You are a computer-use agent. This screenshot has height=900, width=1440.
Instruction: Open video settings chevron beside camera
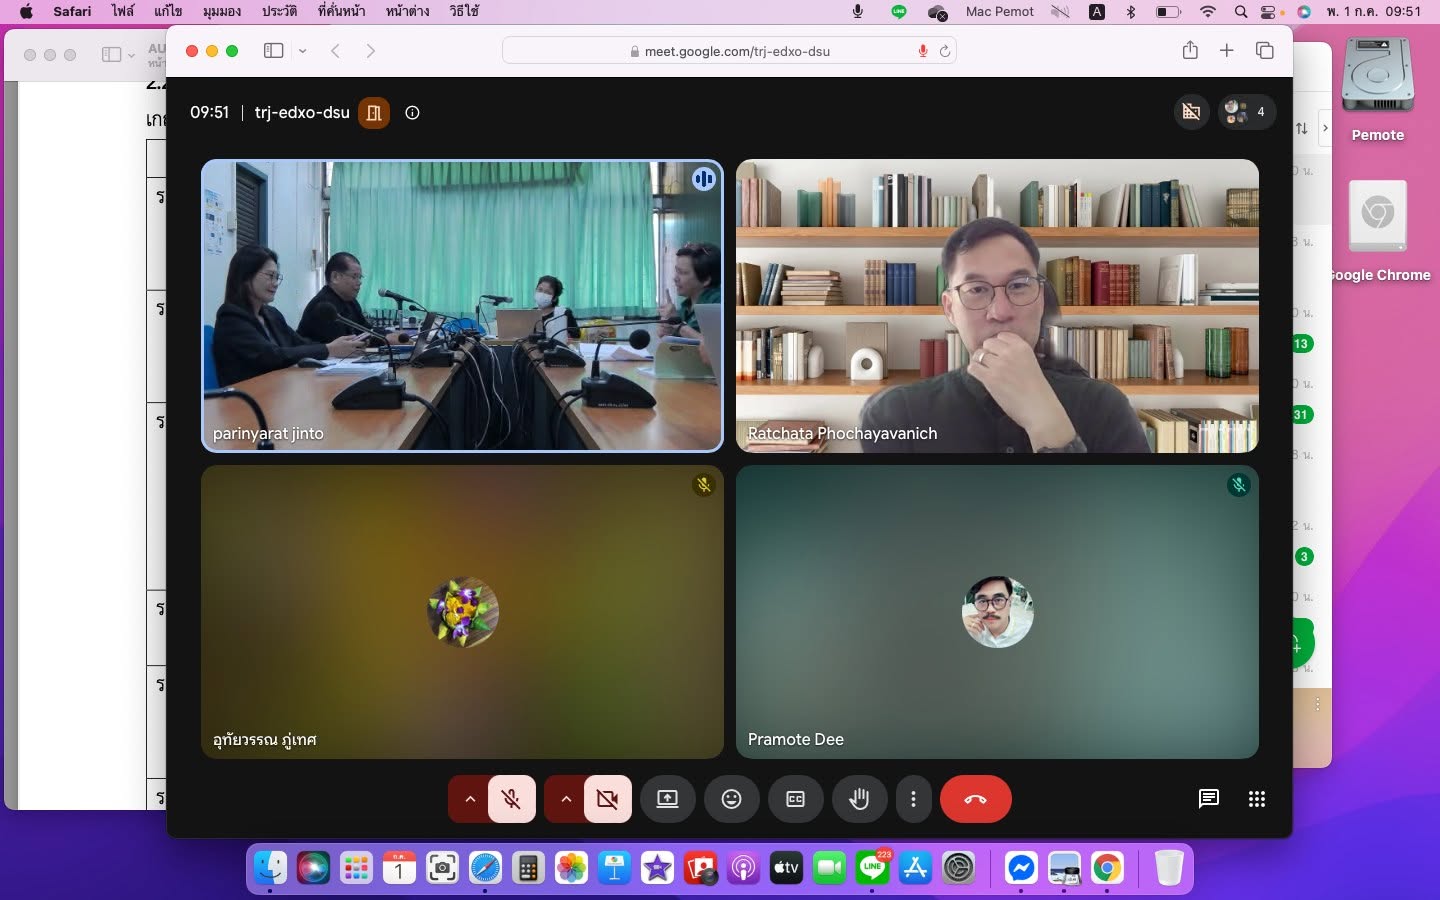pos(565,799)
